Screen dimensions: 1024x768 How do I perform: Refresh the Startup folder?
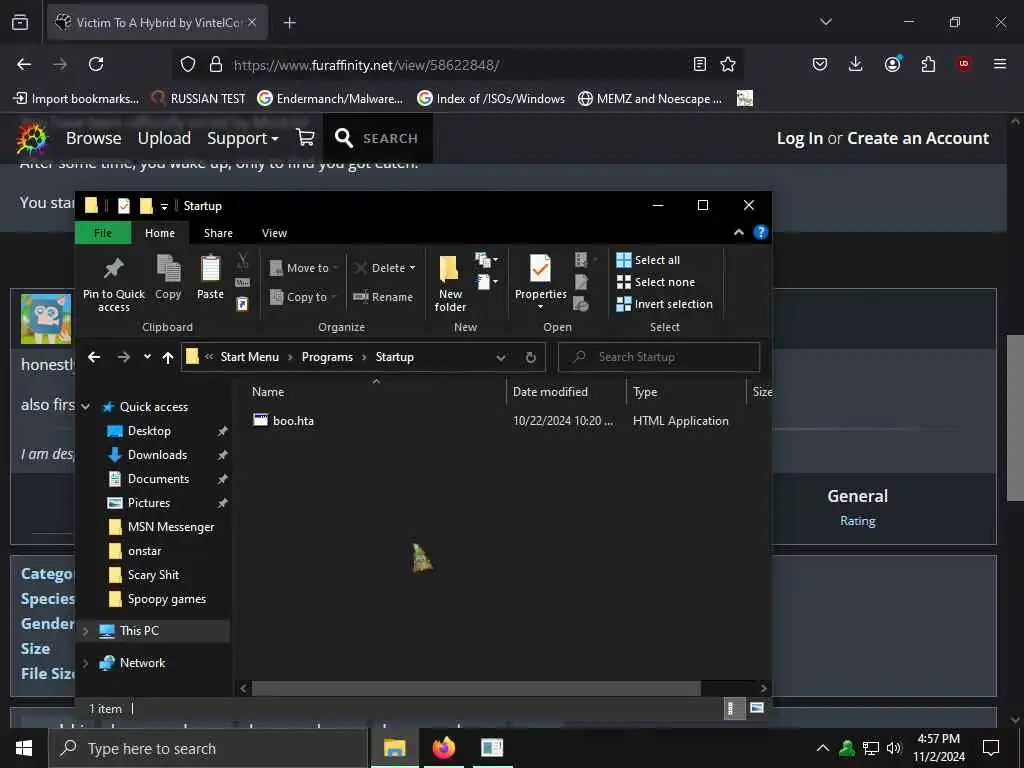(x=531, y=358)
